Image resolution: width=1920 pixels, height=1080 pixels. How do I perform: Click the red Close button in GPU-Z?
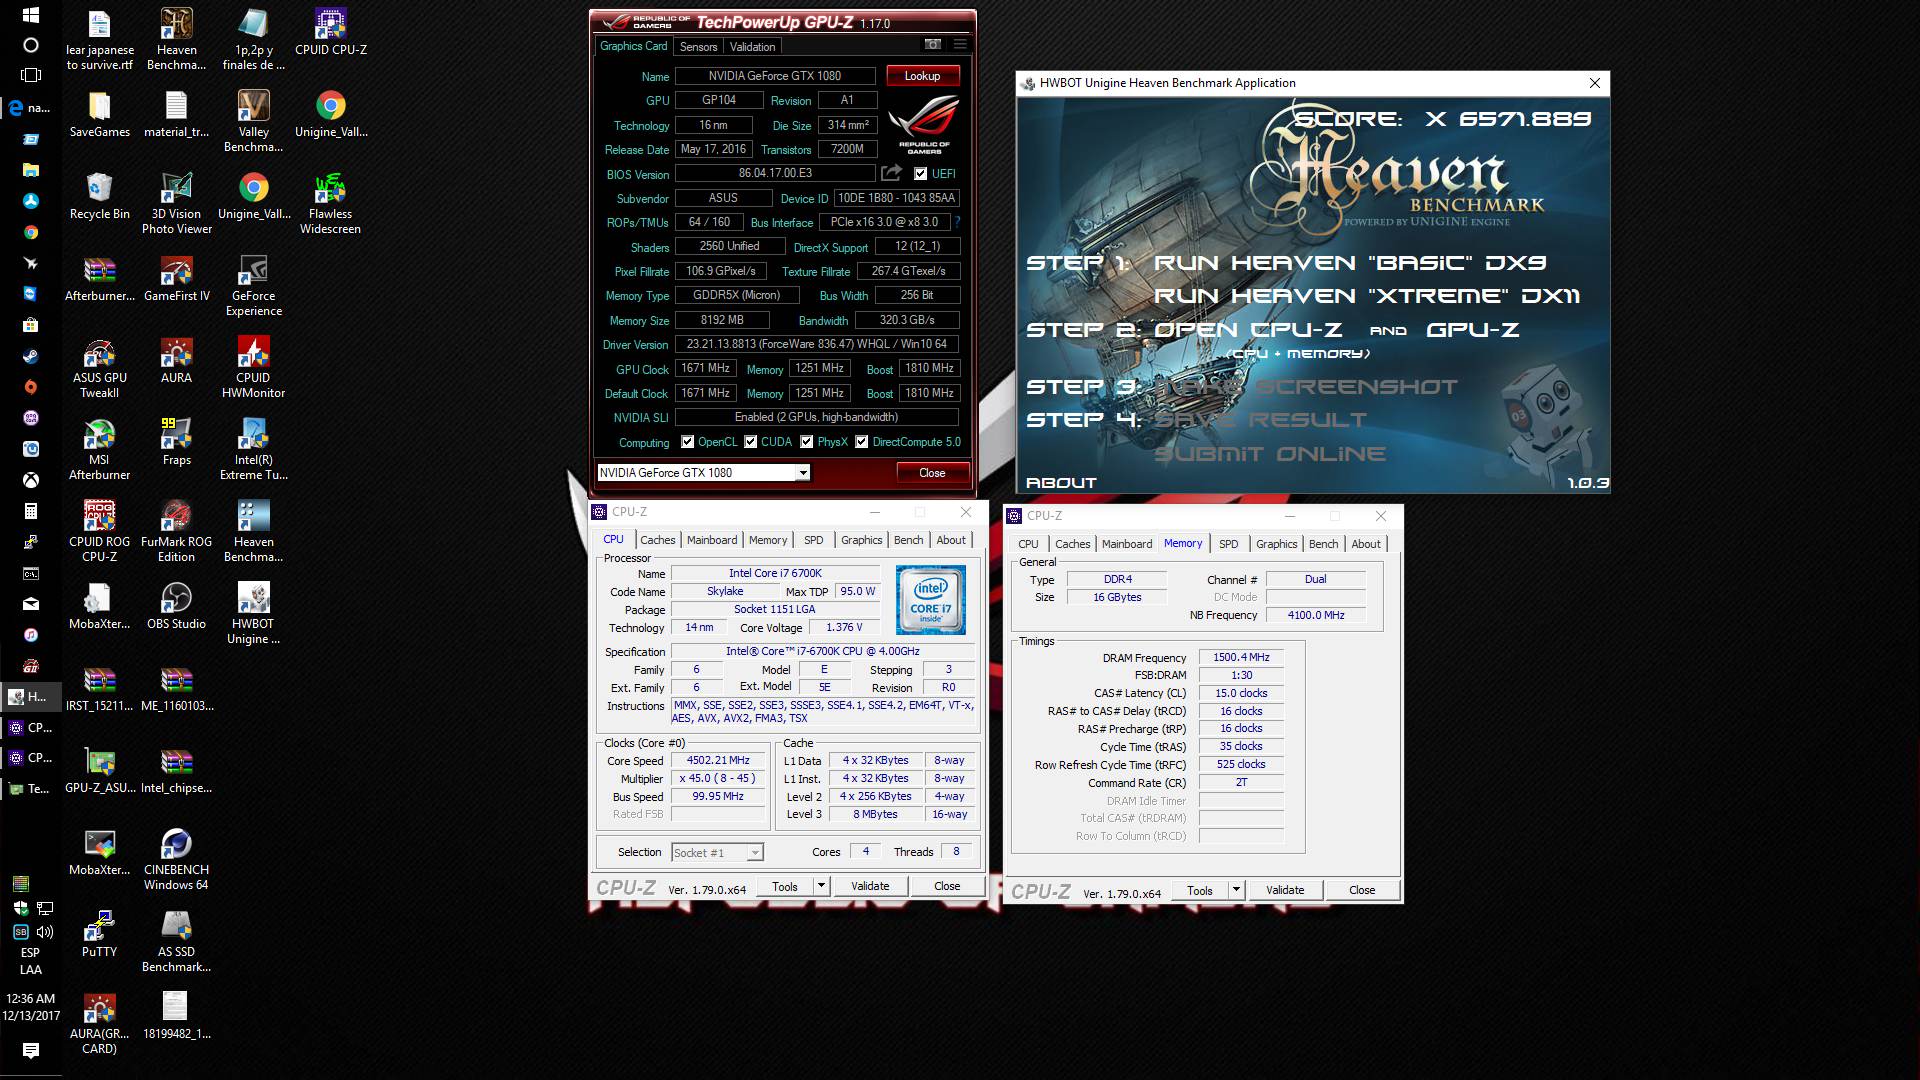pyautogui.click(x=932, y=473)
